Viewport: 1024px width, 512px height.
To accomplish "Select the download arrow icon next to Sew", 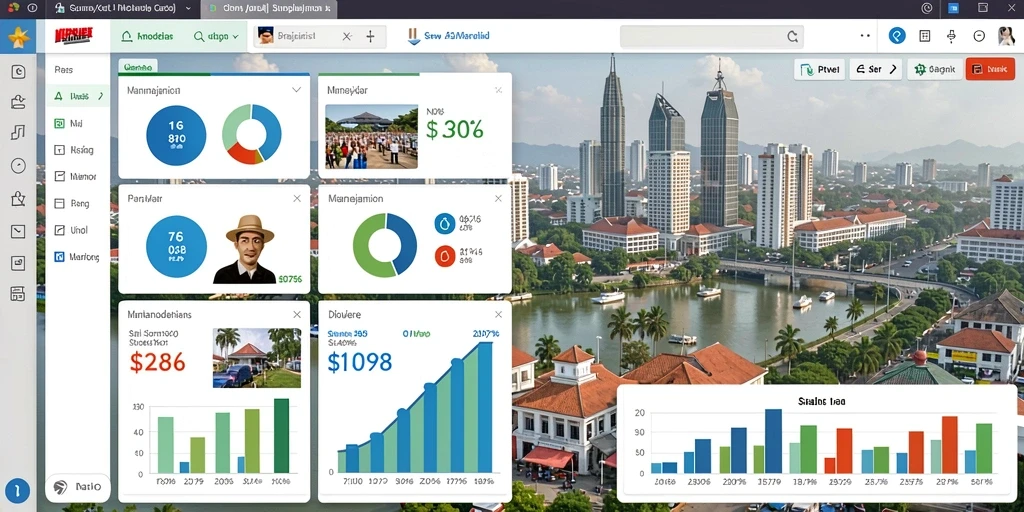I will coord(413,37).
